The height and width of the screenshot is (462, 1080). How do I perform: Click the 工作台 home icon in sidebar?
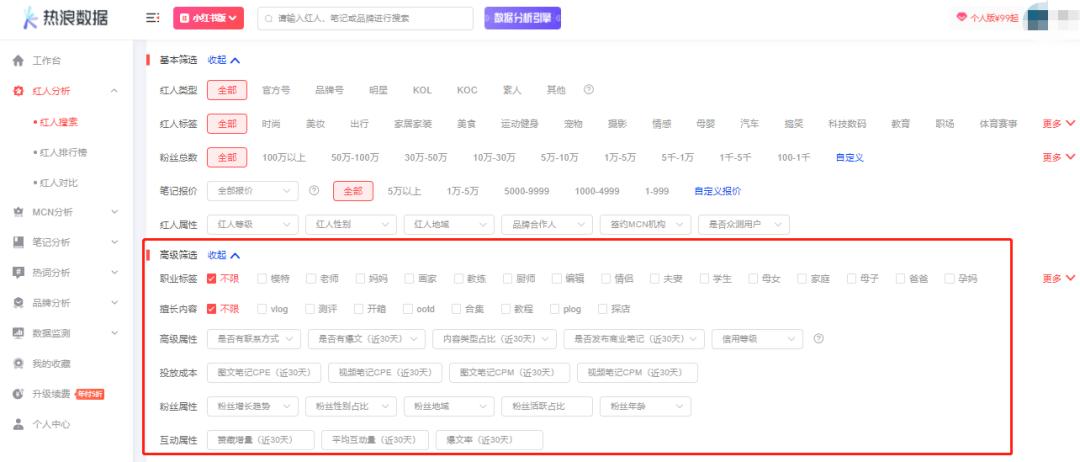pyautogui.click(x=18, y=61)
